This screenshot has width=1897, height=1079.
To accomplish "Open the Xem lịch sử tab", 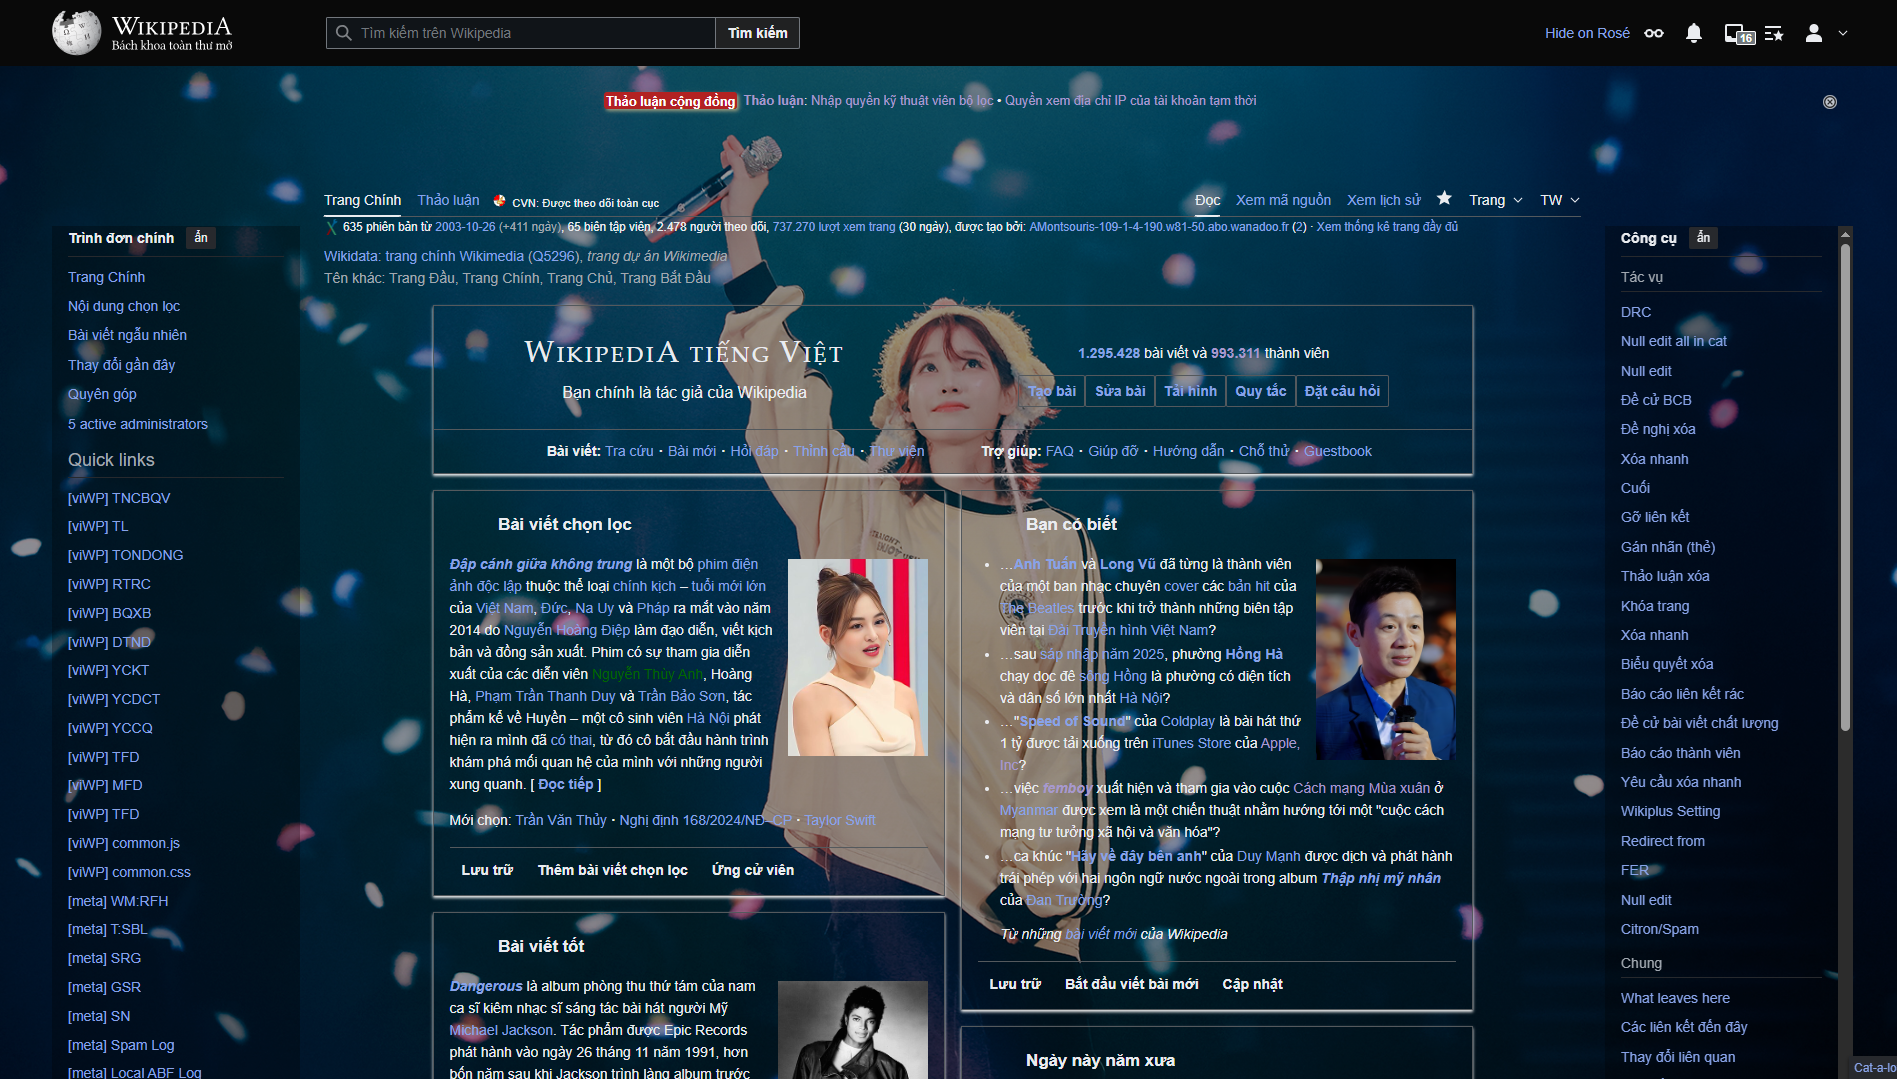I will (x=1383, y=200).
